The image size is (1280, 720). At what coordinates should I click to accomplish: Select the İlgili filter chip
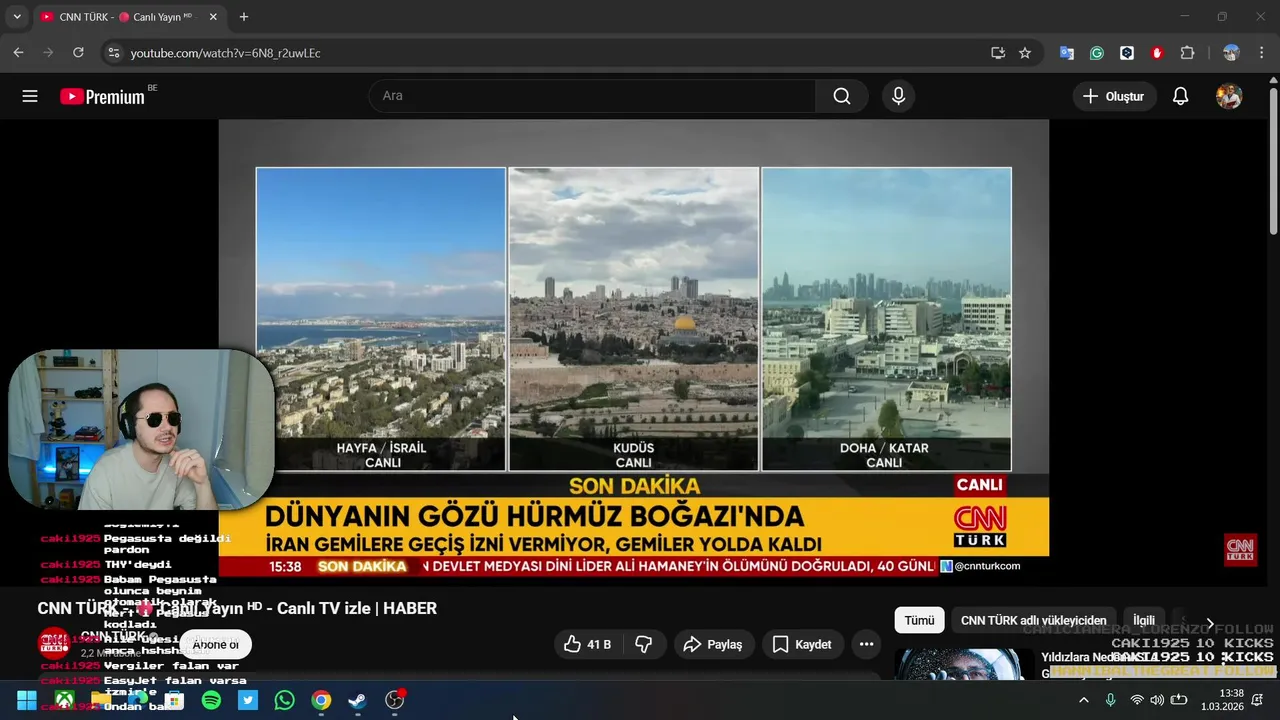[1143, 621]
